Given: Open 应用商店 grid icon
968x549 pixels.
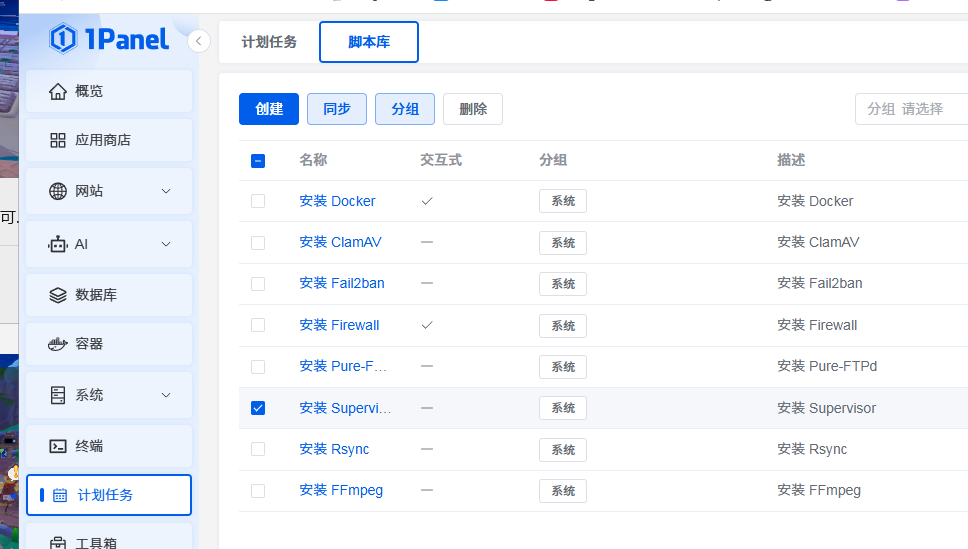Looking at the screenshot, I should [x=58, y=140].
